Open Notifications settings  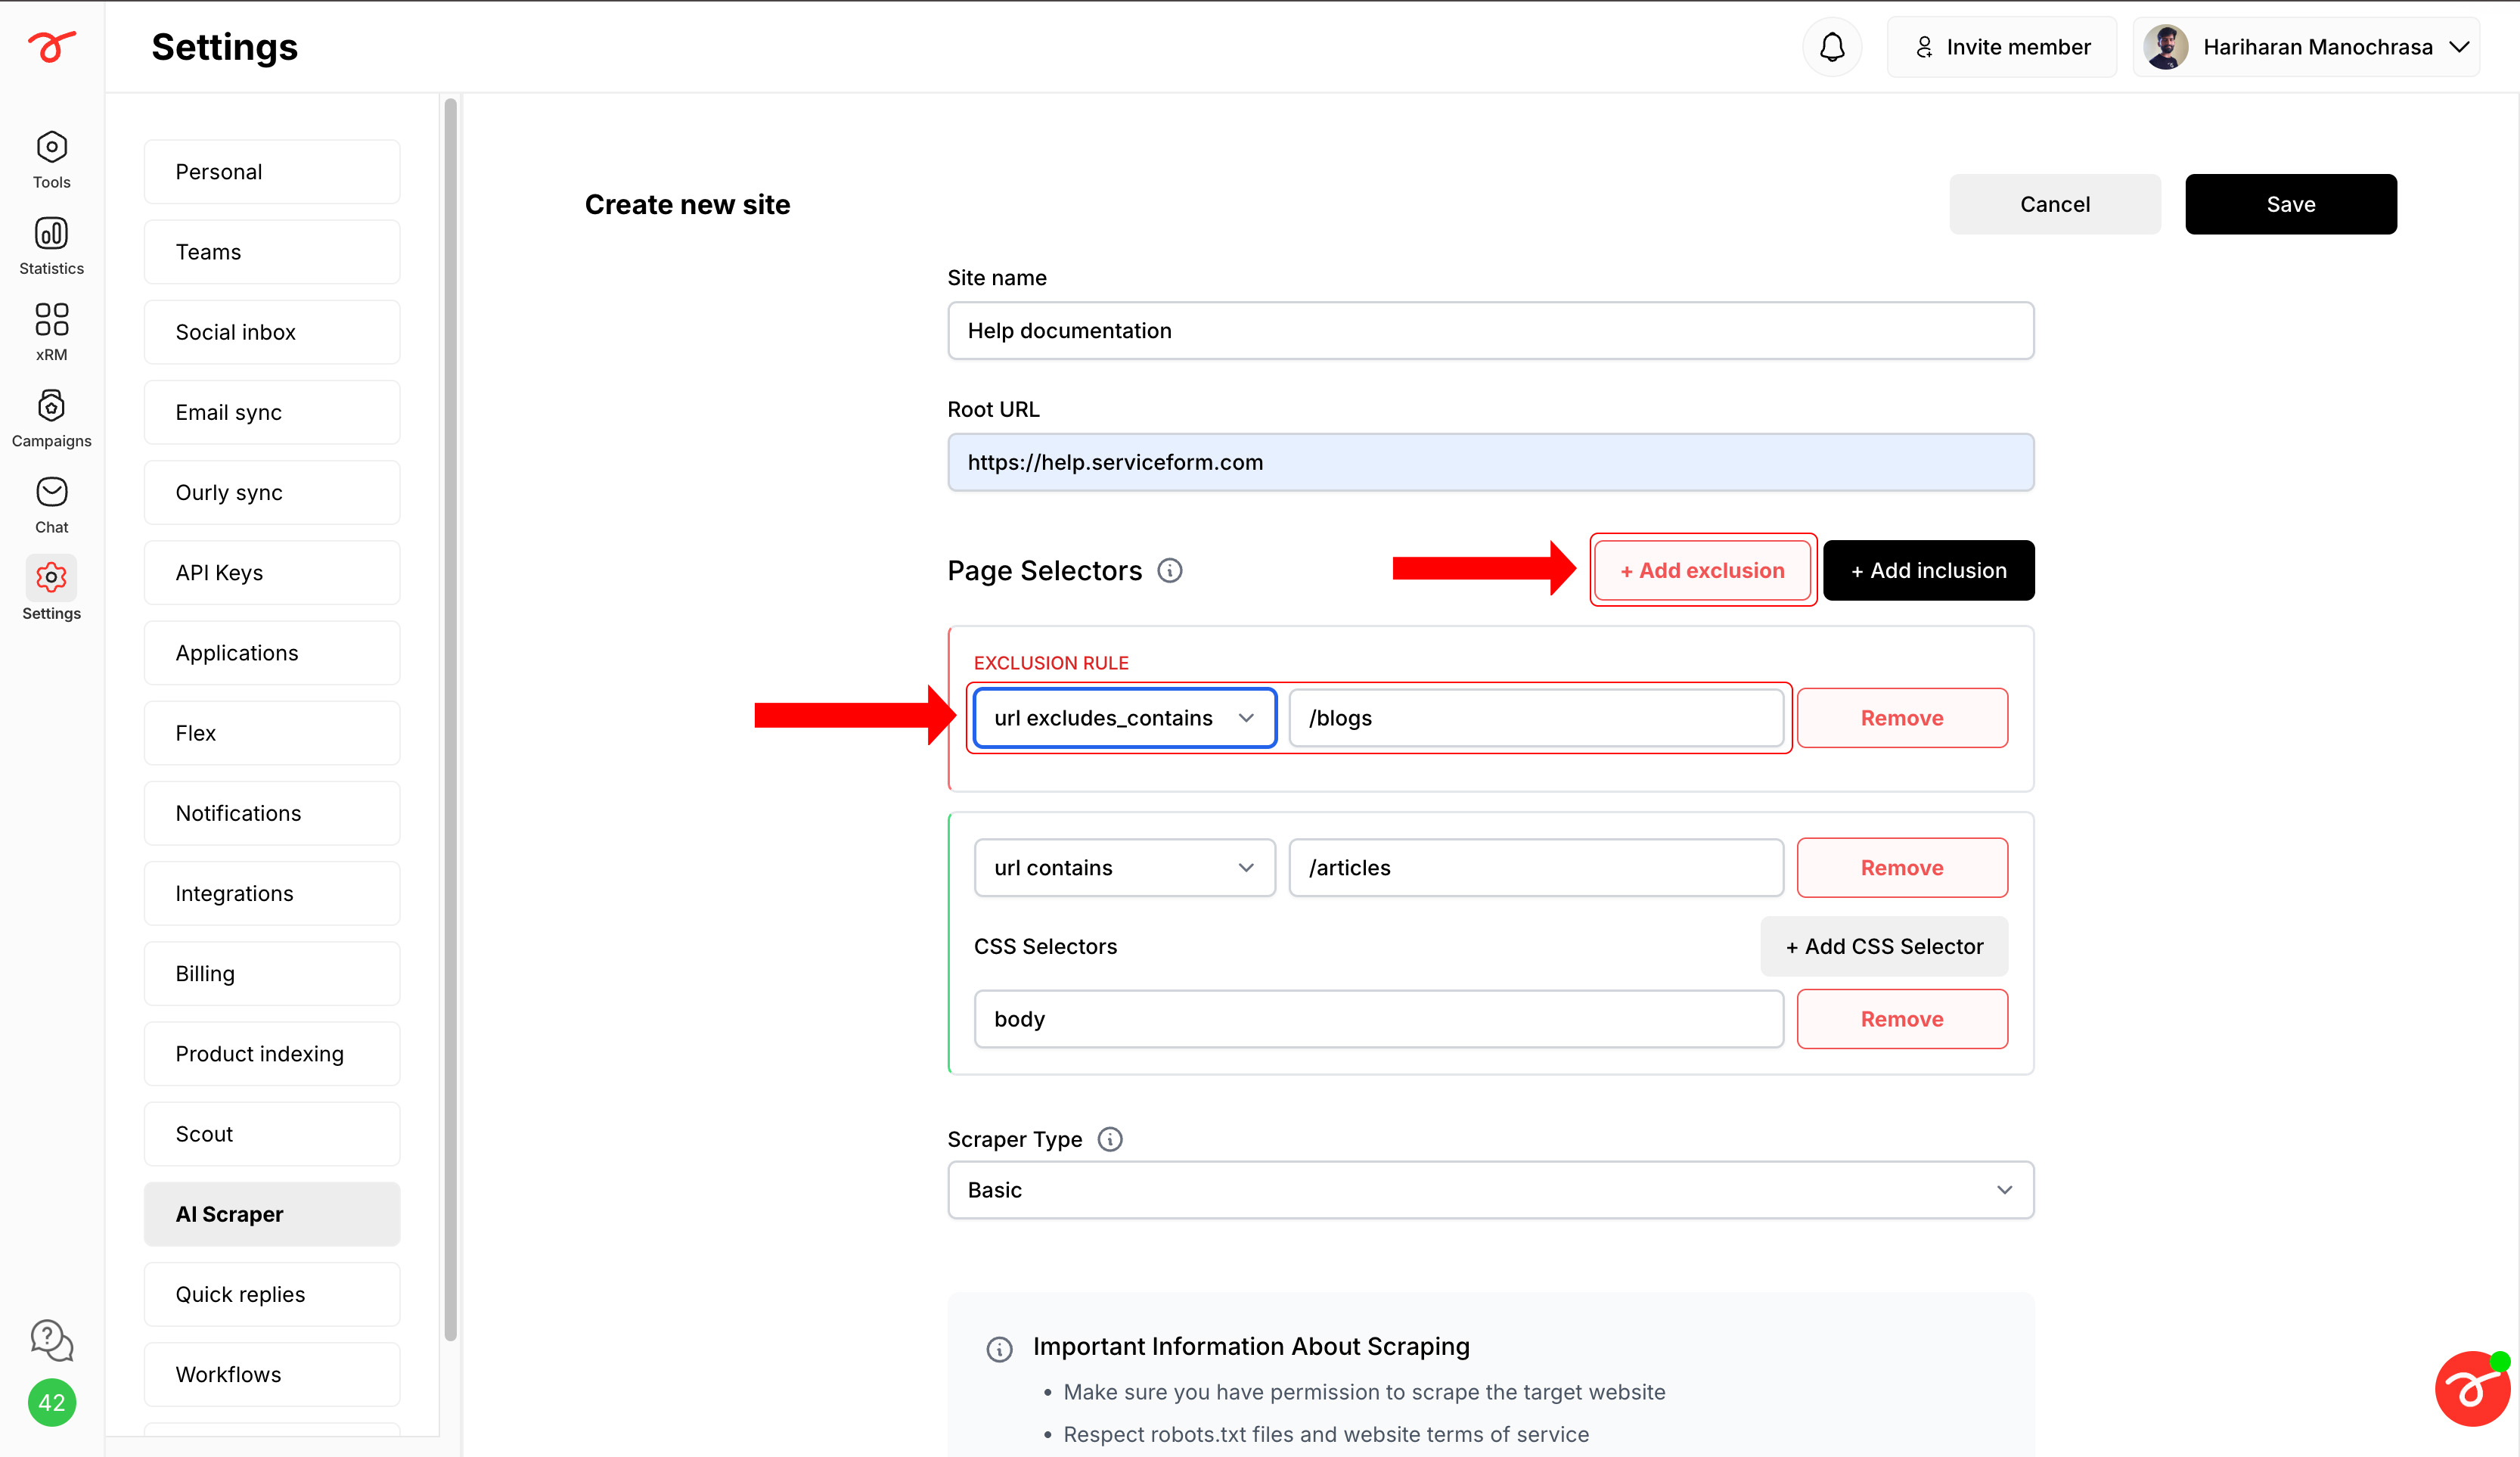point(272,813)
